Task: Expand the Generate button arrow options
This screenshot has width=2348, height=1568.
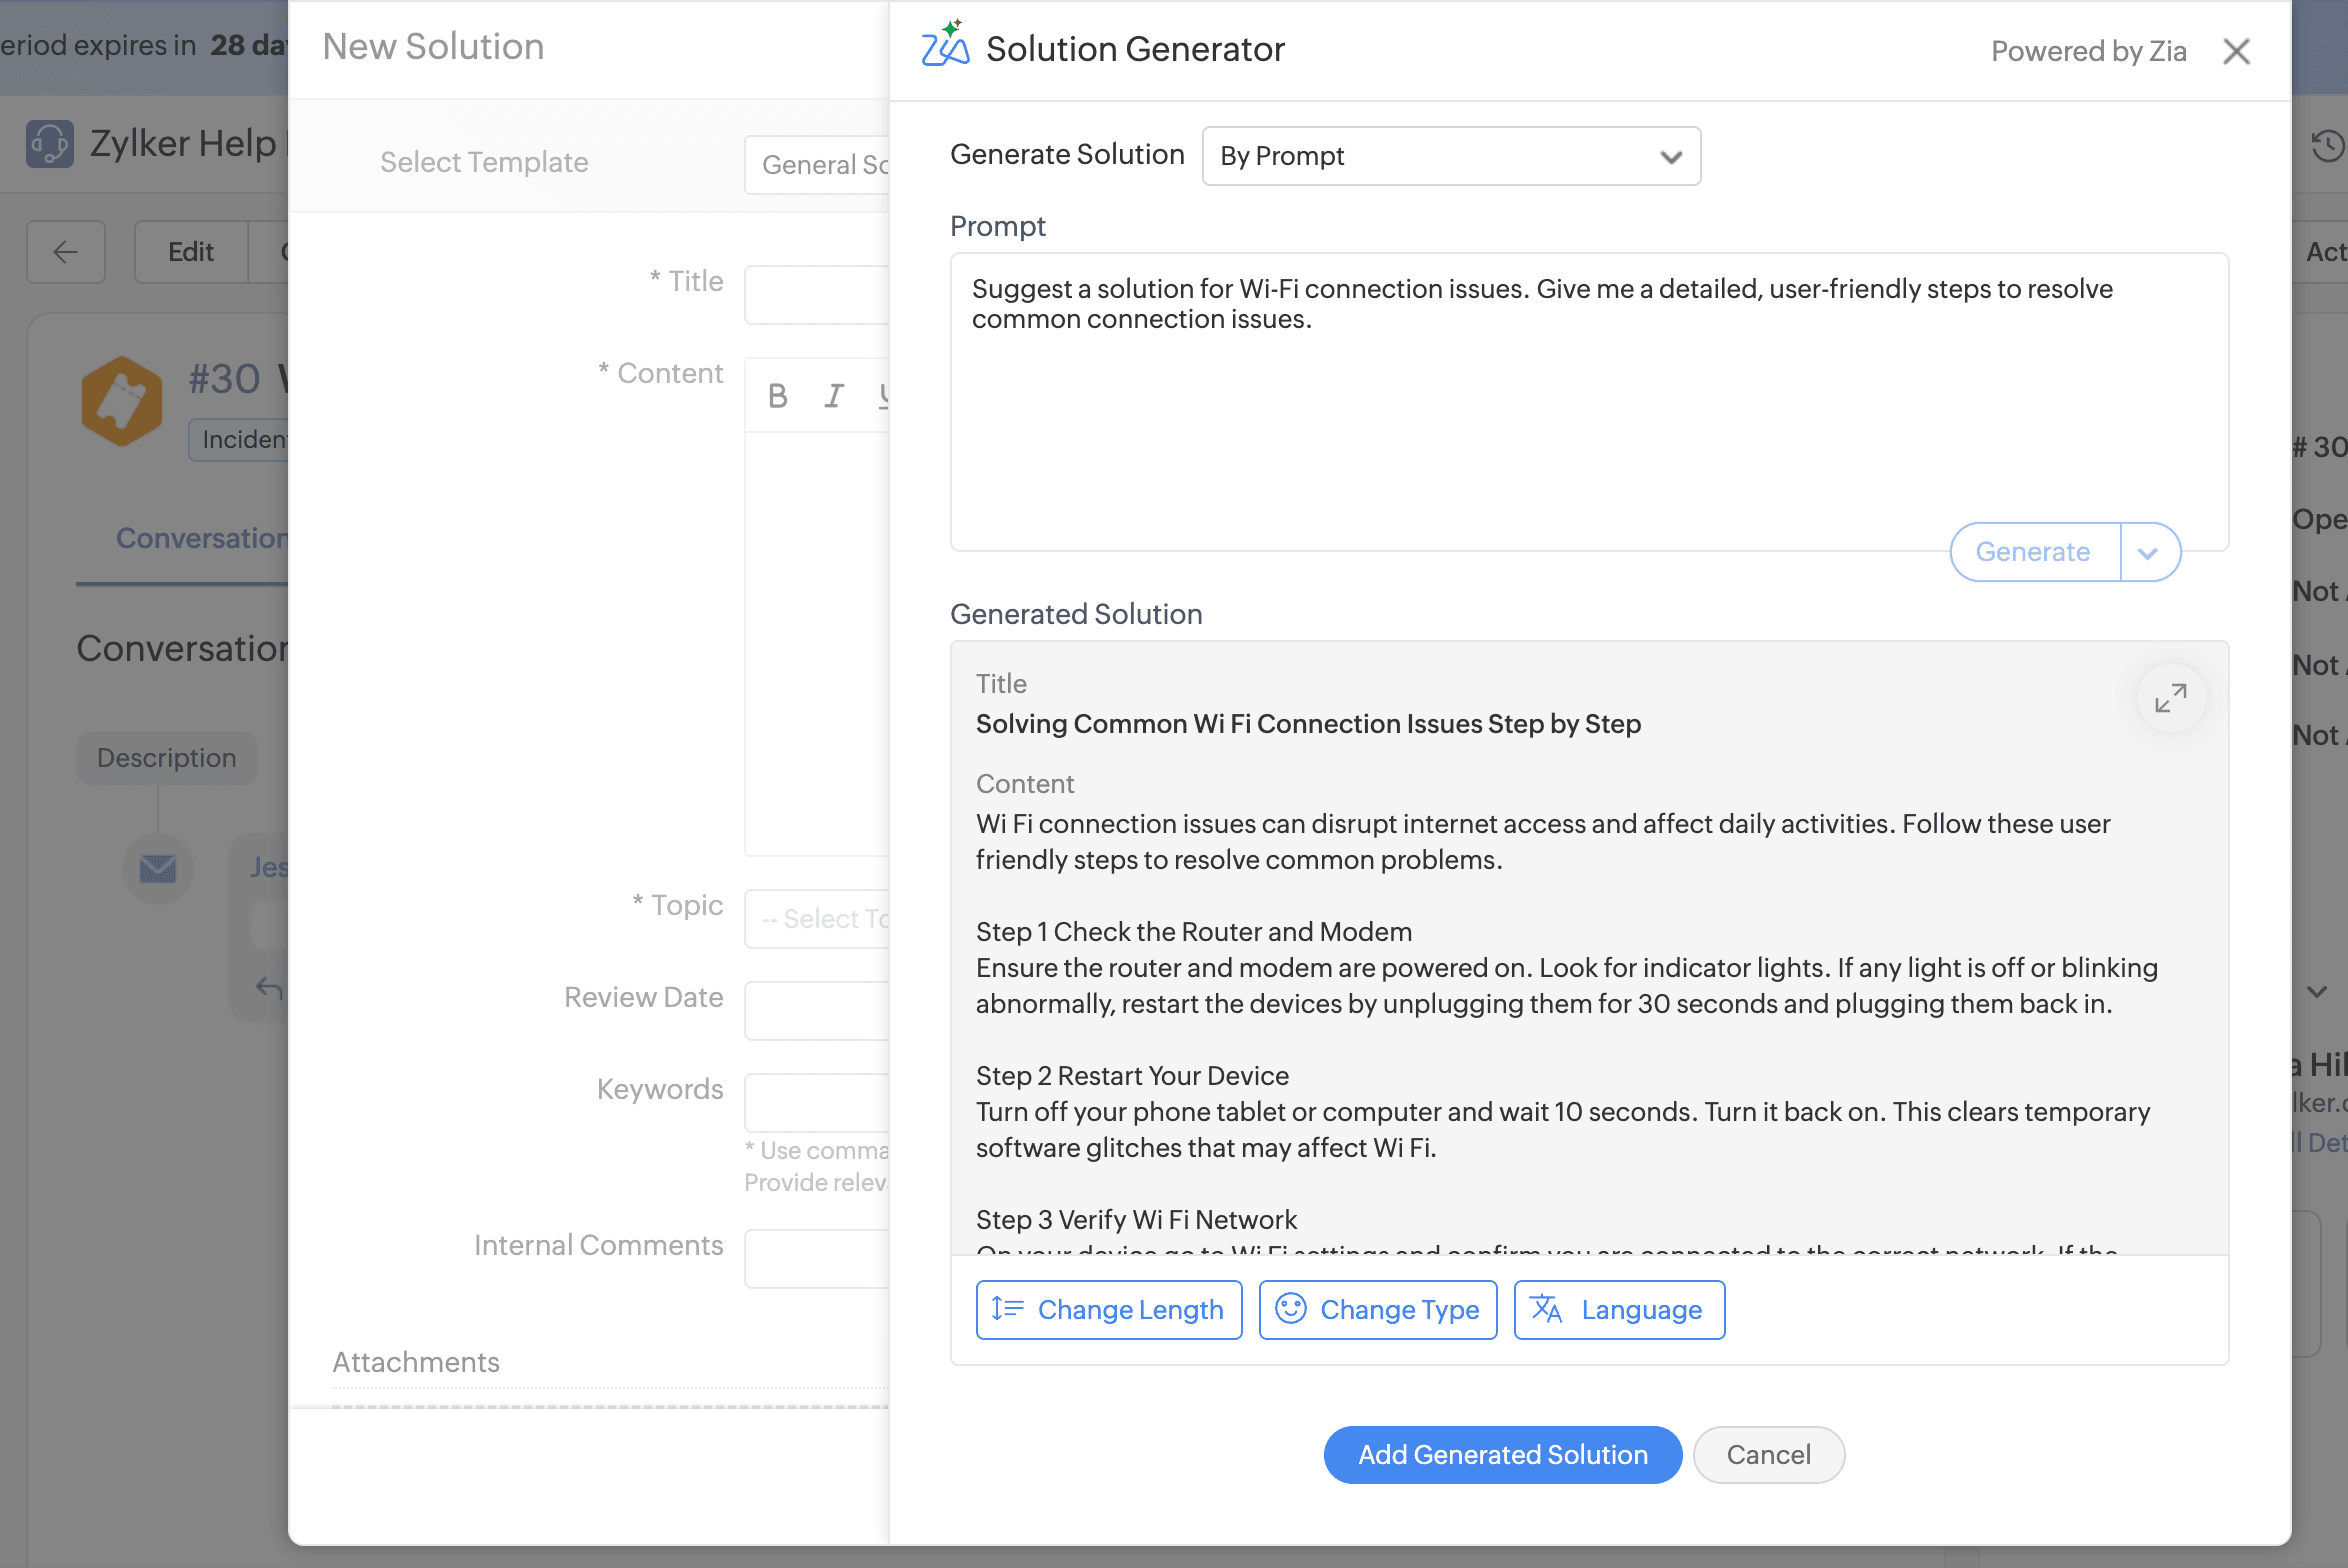Action: (2148, 552)
